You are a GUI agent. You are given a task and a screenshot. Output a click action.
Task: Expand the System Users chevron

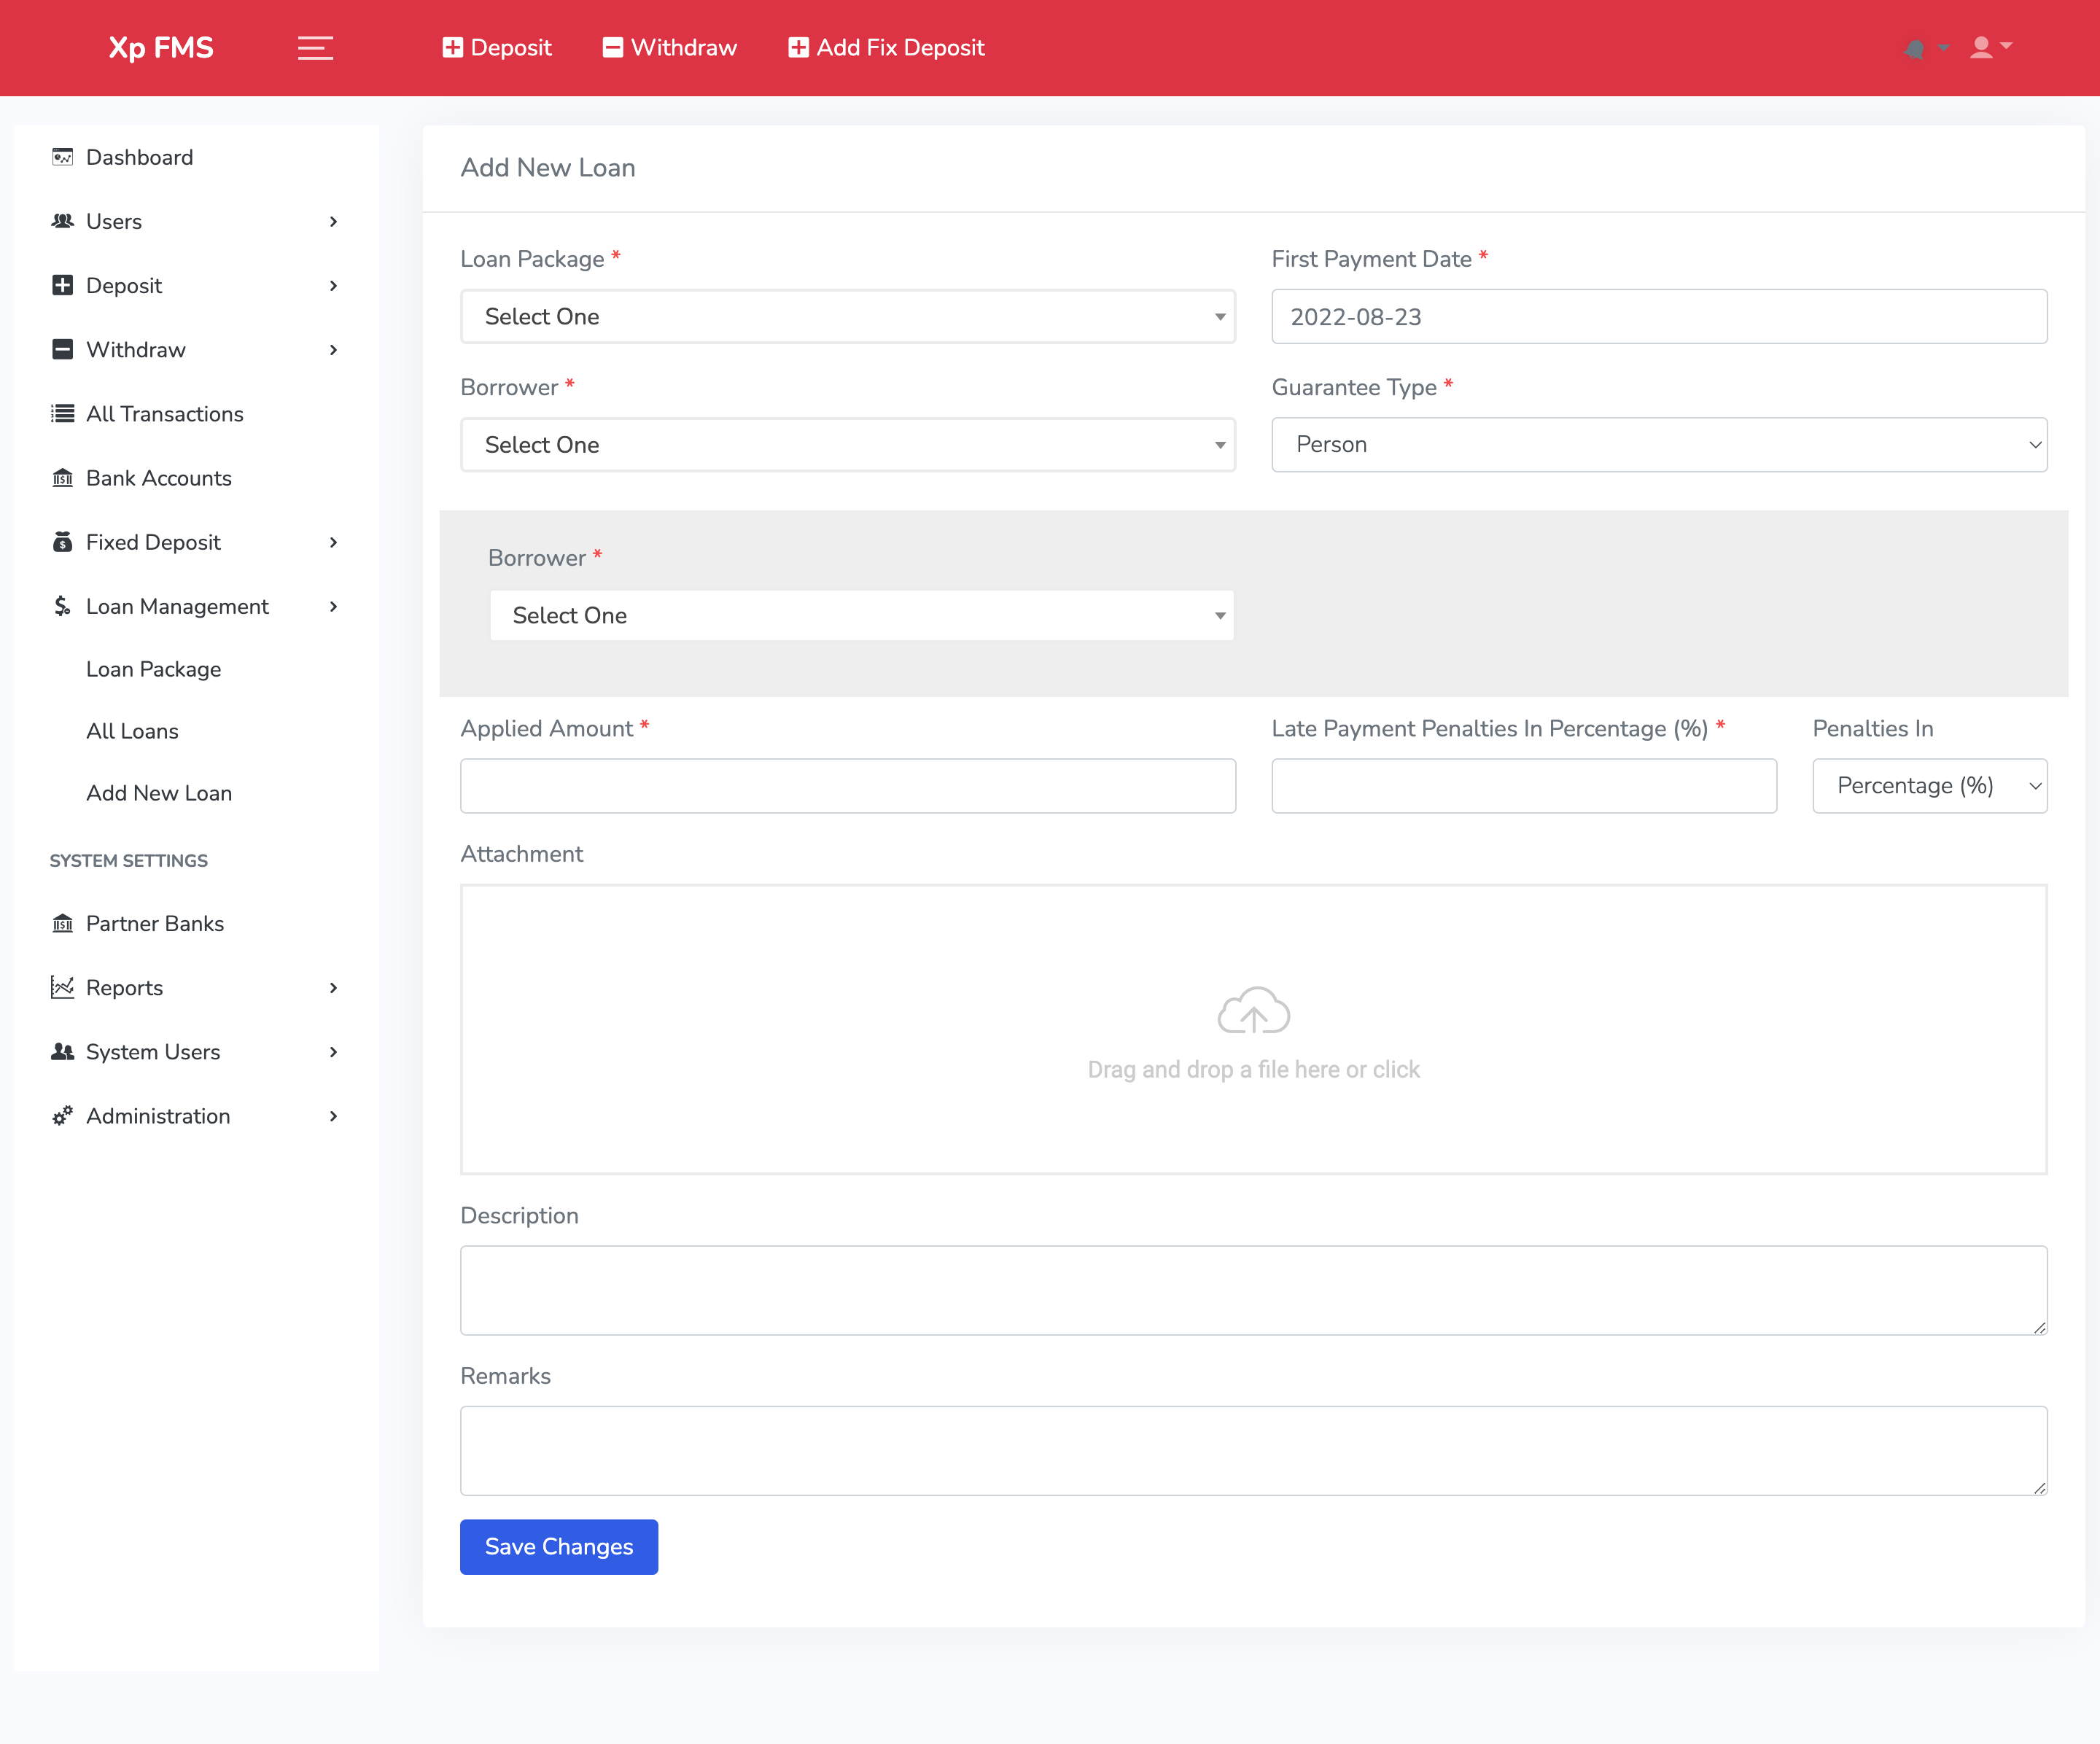tap(333, 1052)
